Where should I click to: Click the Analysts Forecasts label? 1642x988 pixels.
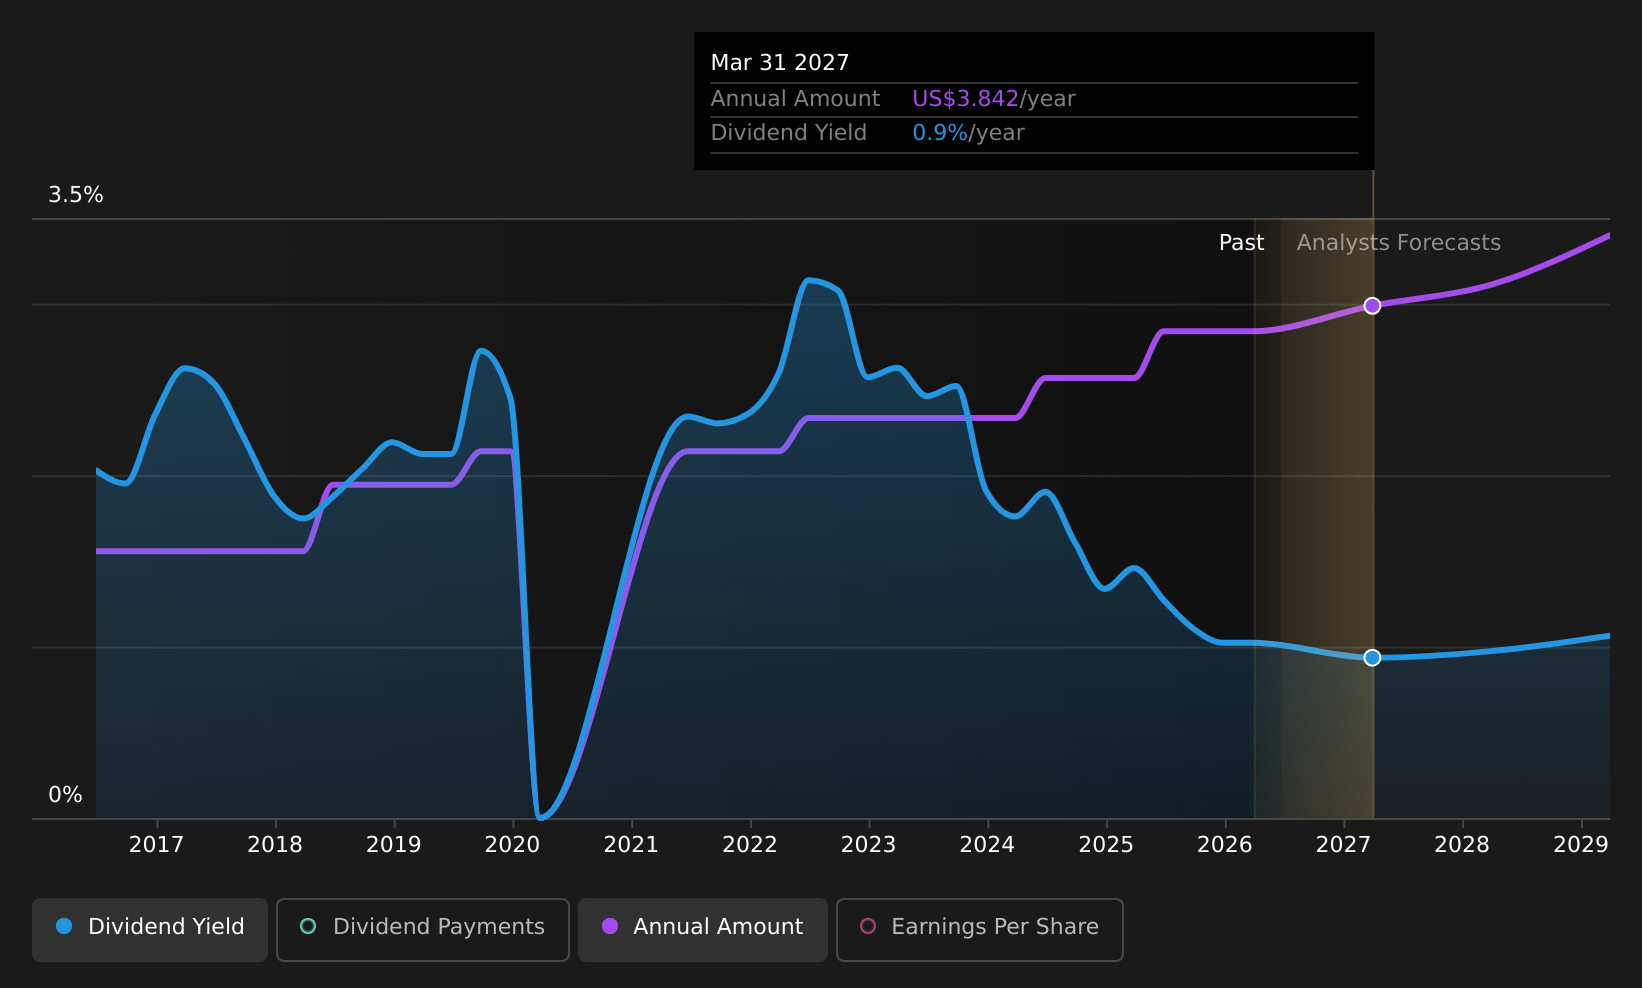pos(1399,243)
